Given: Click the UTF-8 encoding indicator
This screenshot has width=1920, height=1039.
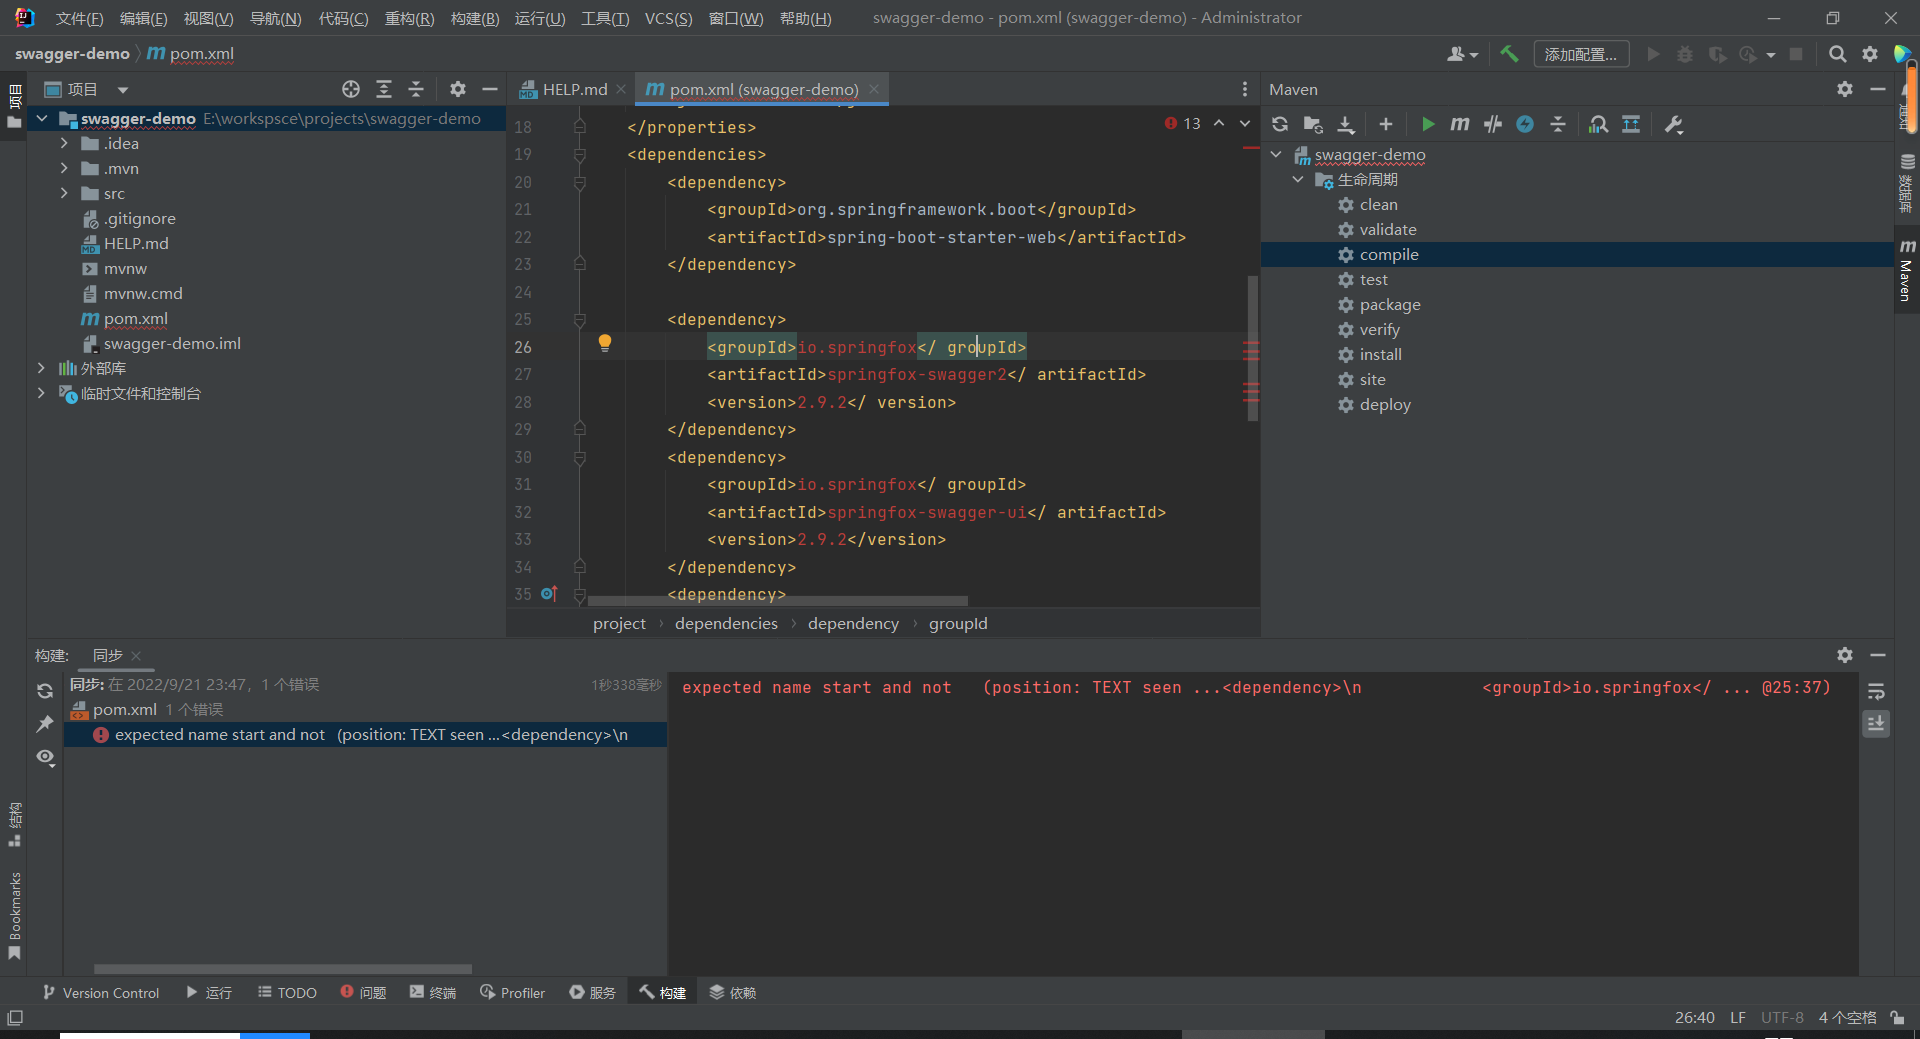Looking at the screenshot, I should click(x=1782, y=1017).
